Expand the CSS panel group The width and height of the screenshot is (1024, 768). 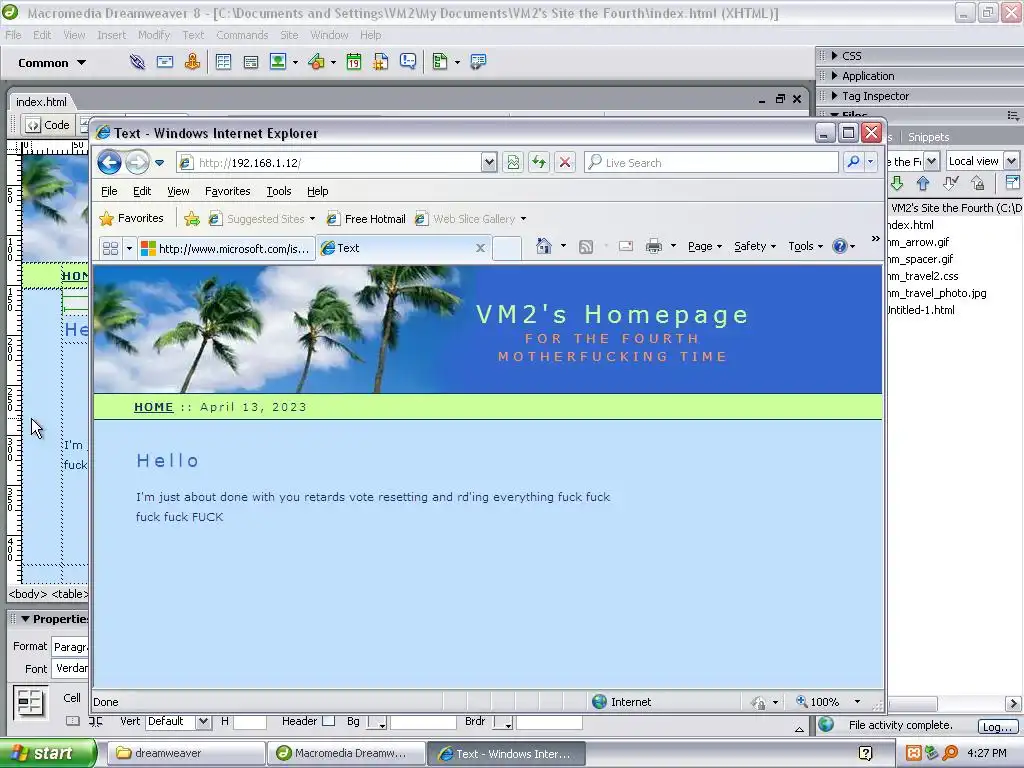[x=834, y=56]
